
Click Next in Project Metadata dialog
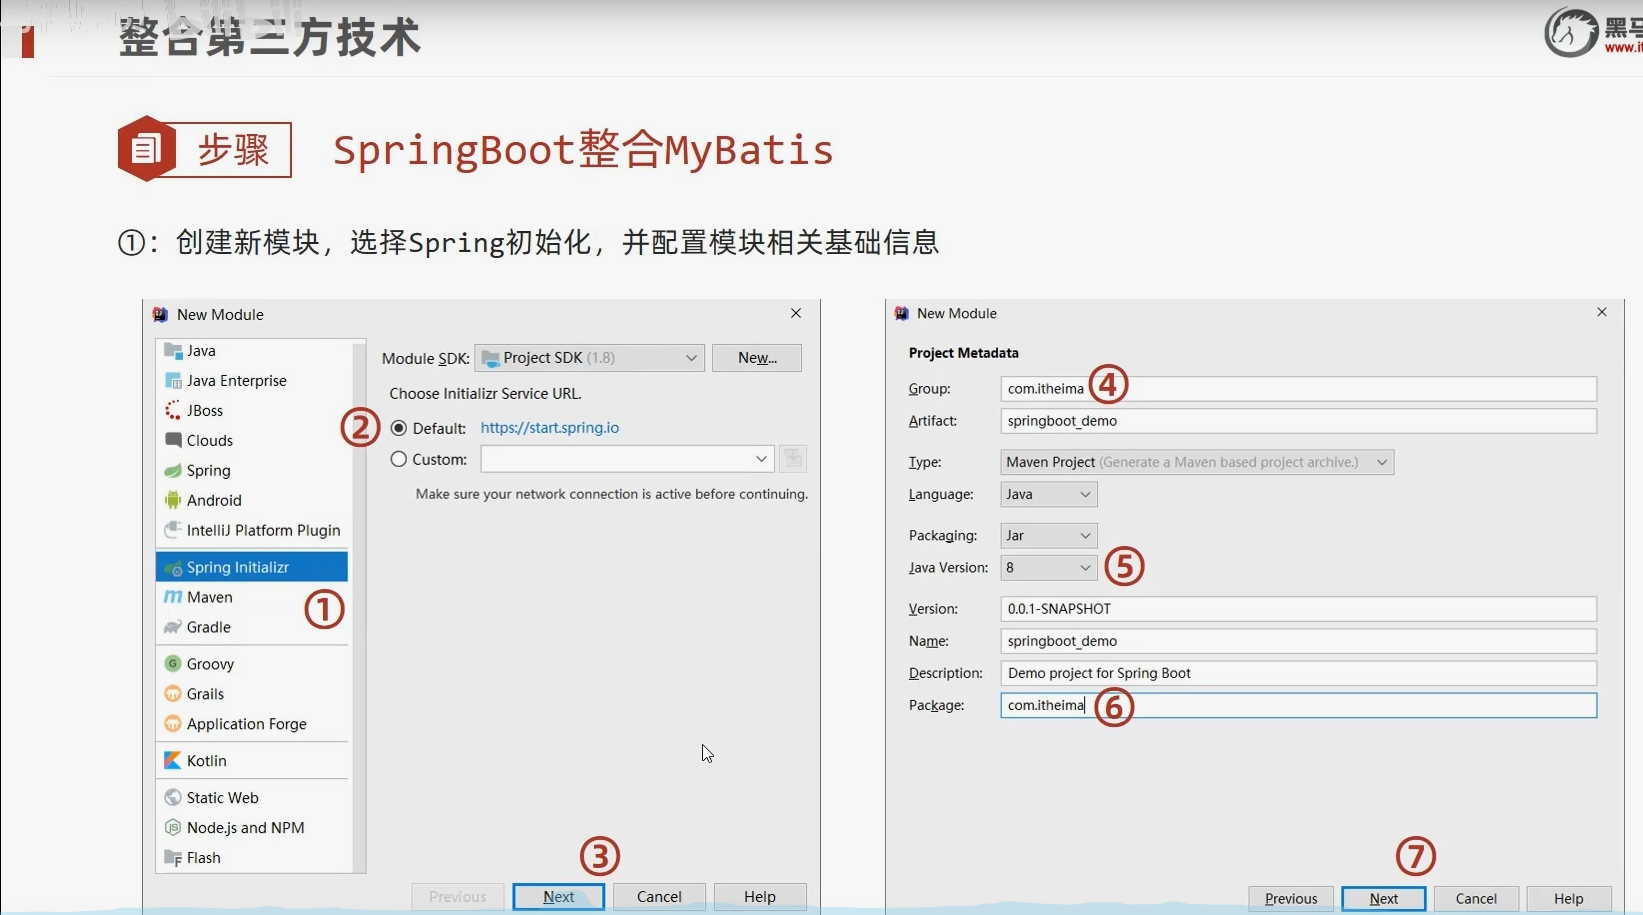point(1384,899)
